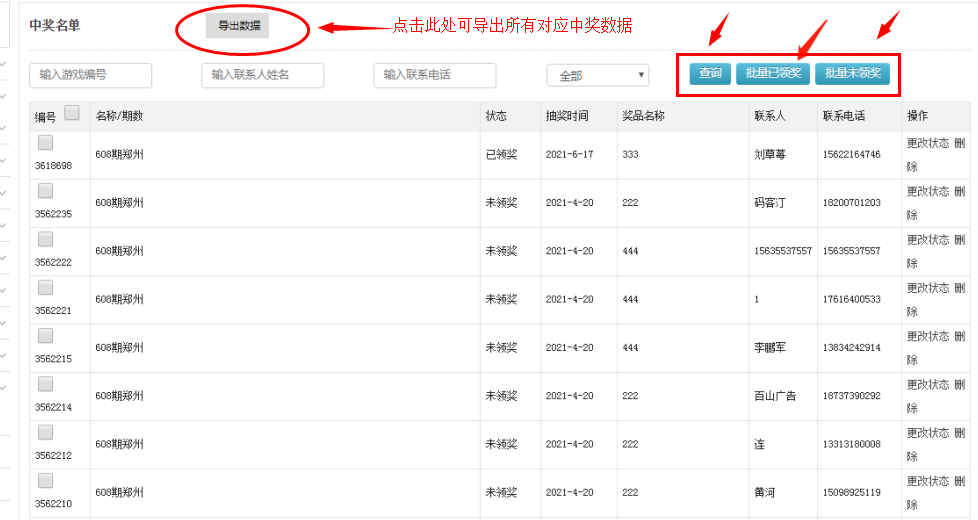Screen dimensions: 978x520
Task: Check the checkbox for record 3562215
Action: tap(46, 336)
